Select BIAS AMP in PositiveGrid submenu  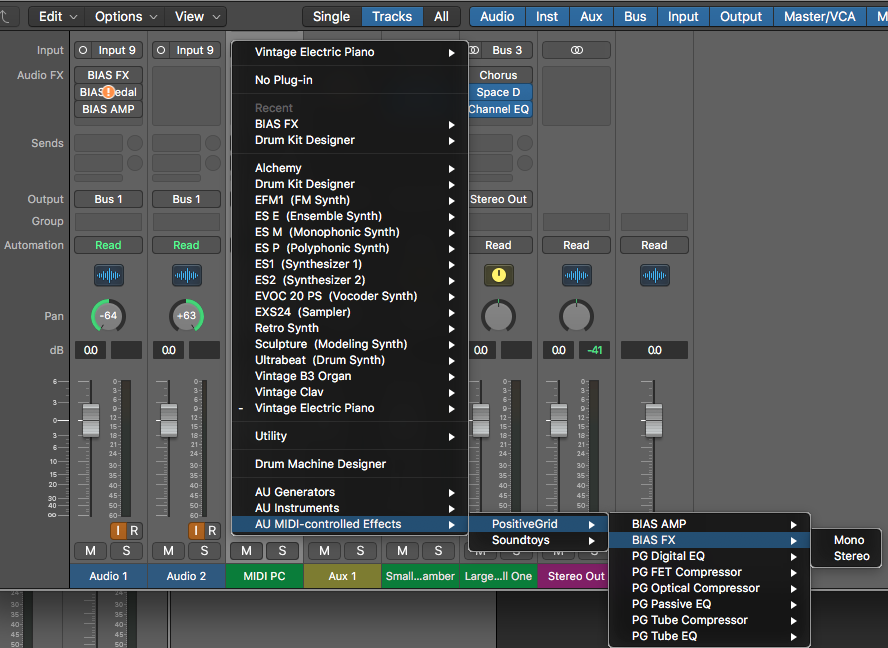click(710, 524)
